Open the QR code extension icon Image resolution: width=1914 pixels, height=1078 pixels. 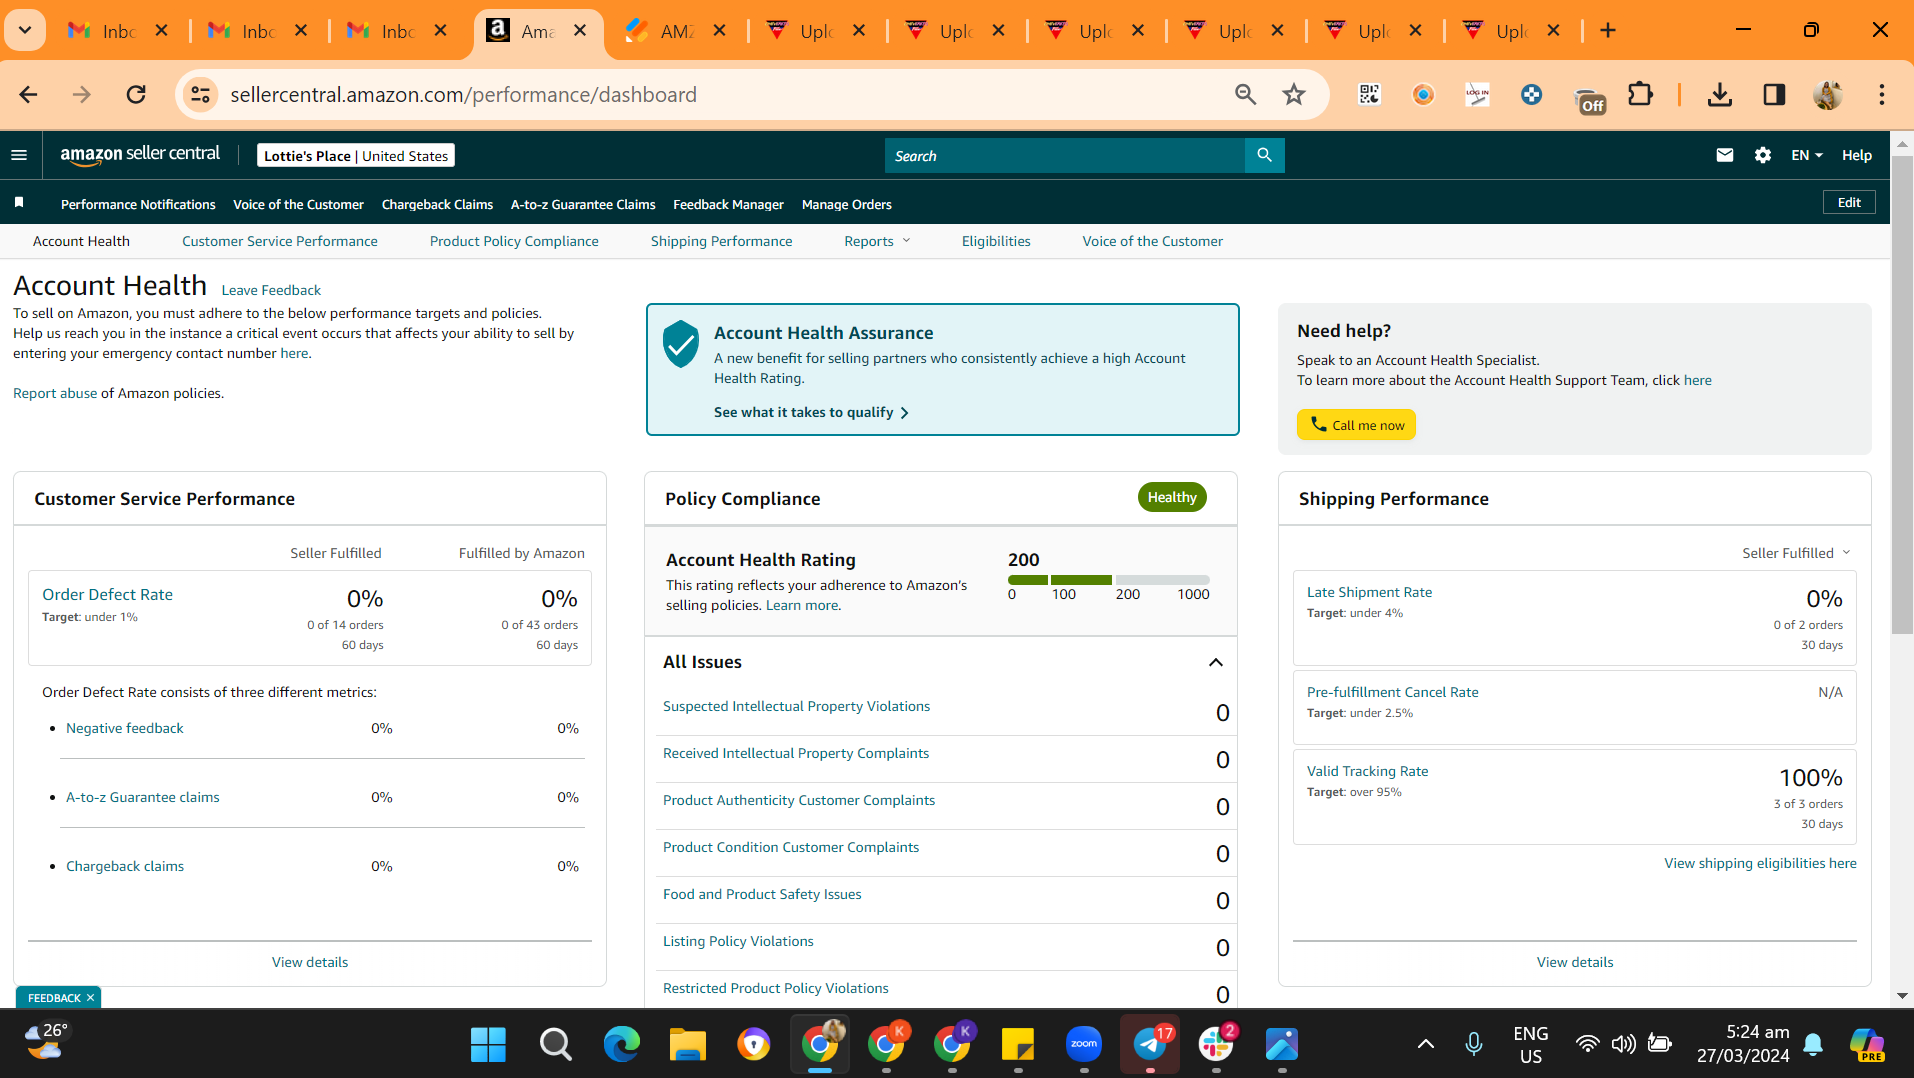click(1369, 95)
